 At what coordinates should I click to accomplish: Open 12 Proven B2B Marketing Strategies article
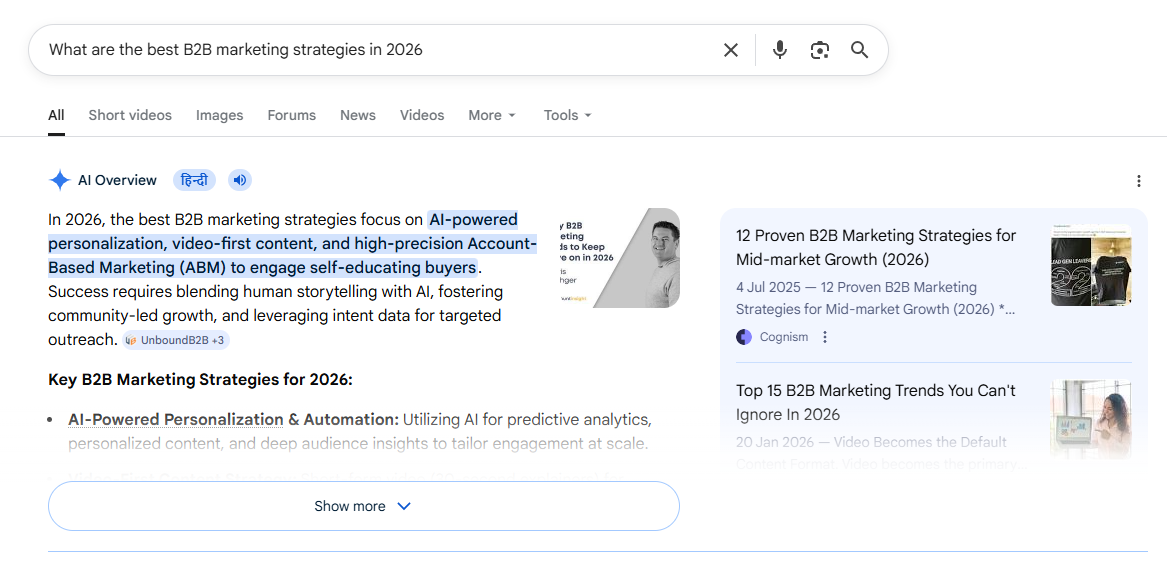pyautogui.click(x=875, y=247)
